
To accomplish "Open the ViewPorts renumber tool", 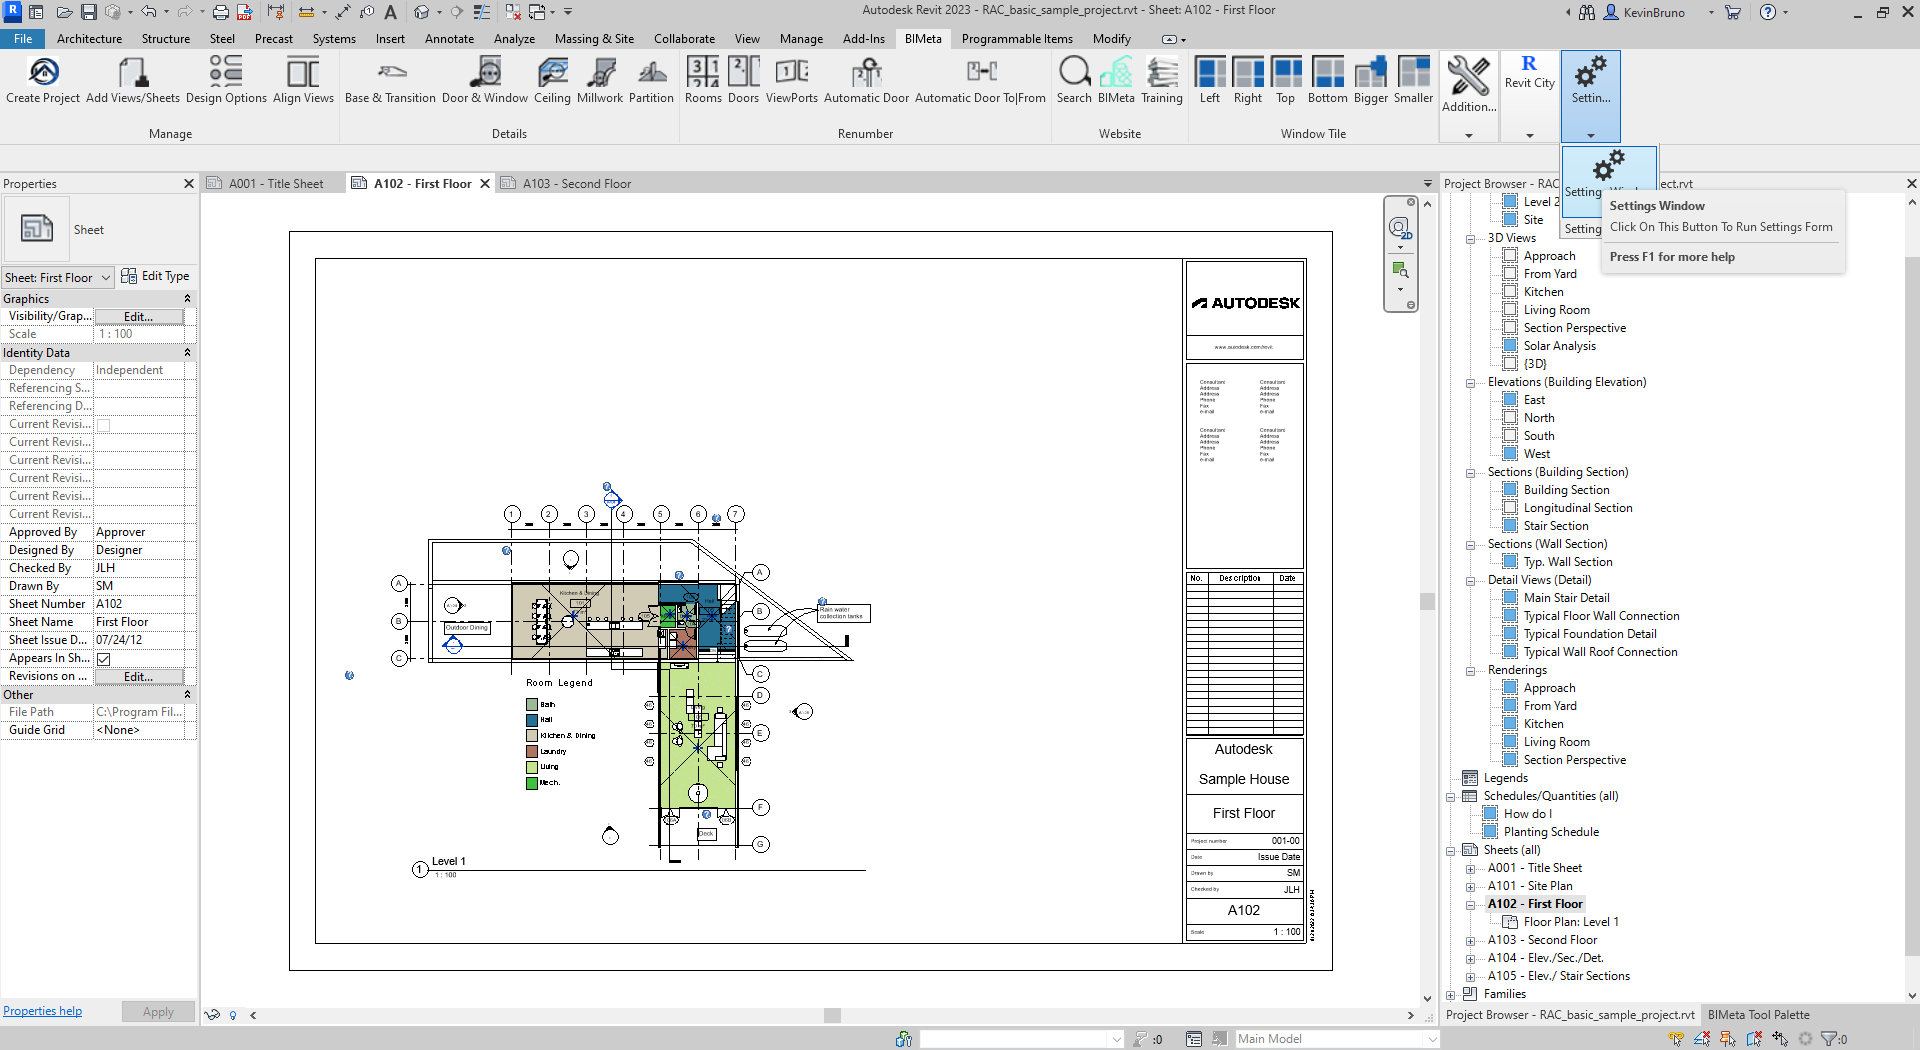I will (x=792, y=80).
